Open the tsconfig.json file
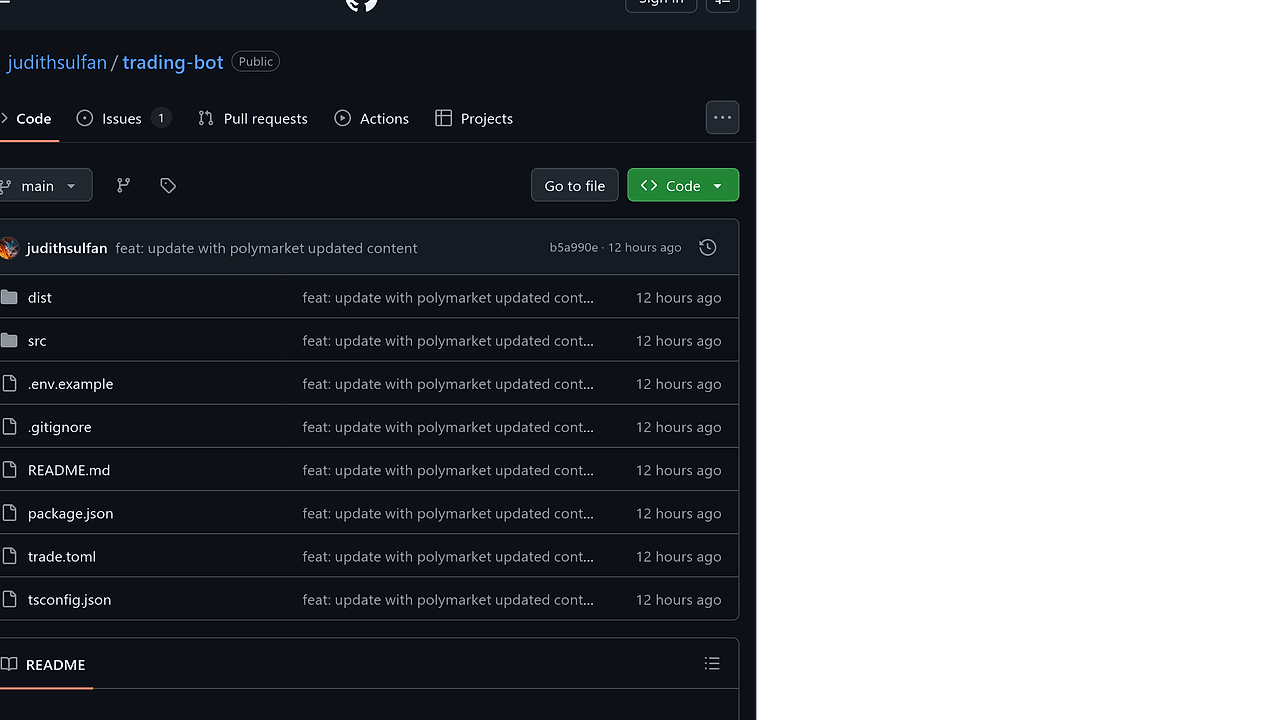Screen dimensions: 1280x720 [x=70, y=599]
